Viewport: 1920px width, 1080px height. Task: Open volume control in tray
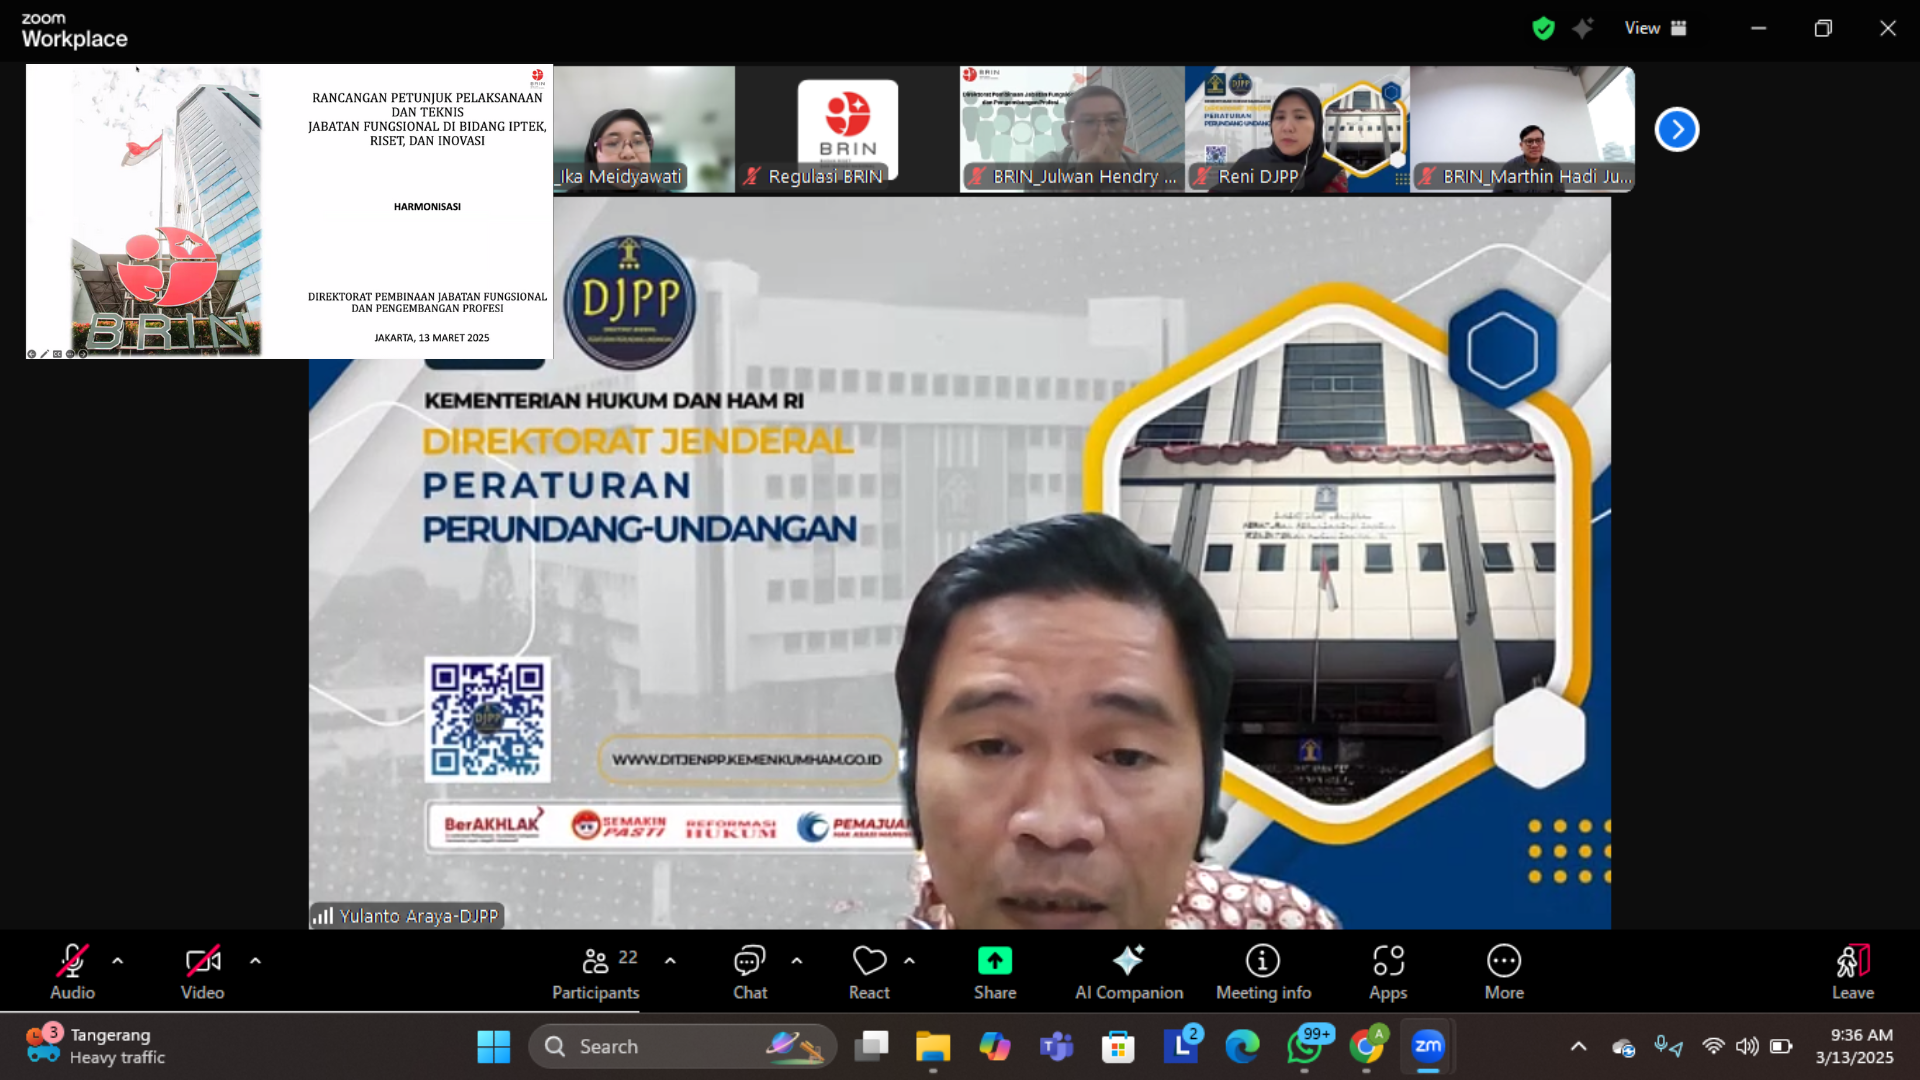click(x=1747, y=1047)
